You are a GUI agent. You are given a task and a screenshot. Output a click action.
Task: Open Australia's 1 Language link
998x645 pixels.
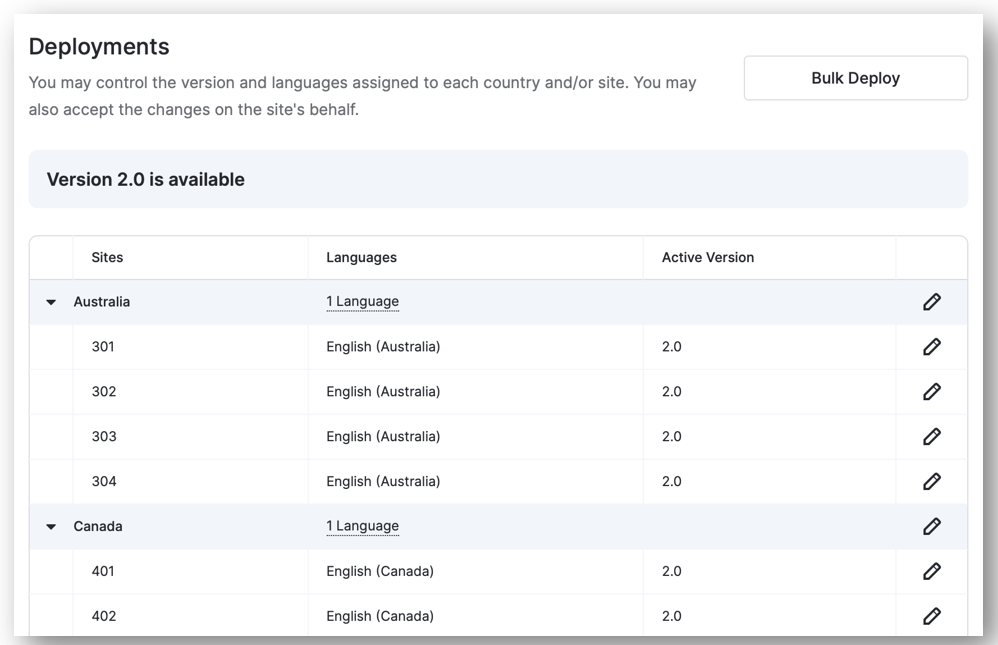(x=362, y=302)
